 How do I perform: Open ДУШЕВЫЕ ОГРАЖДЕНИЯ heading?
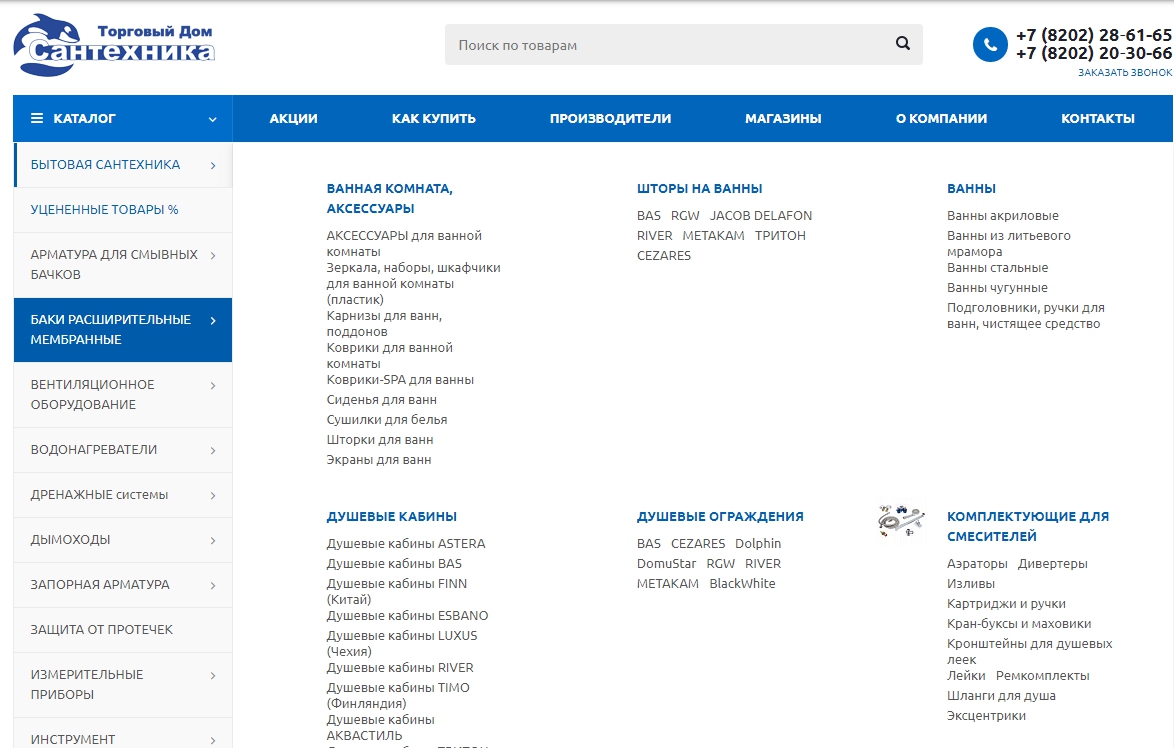click(720, 517)
